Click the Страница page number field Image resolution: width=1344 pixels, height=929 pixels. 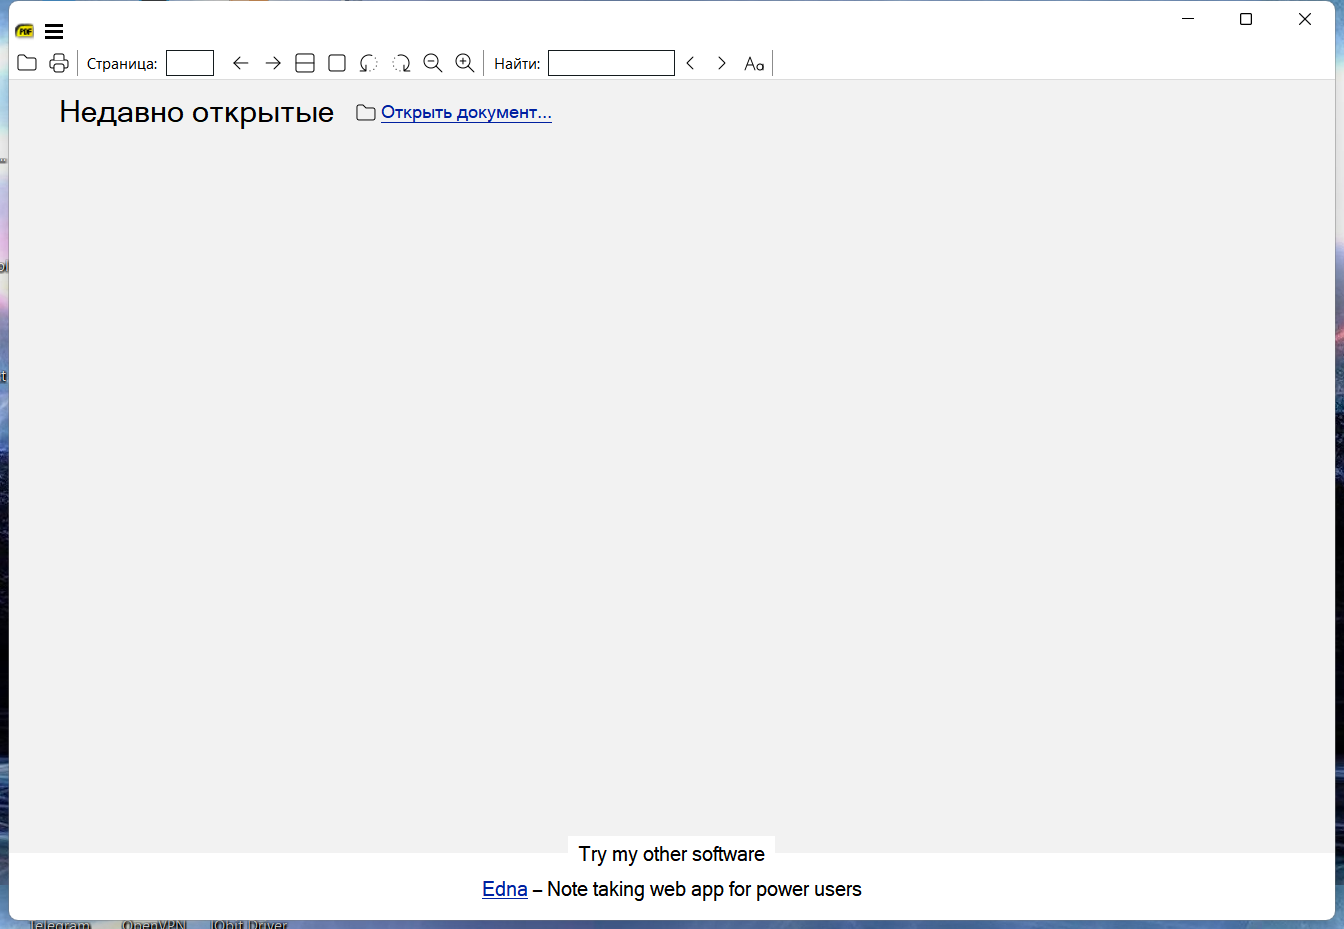click(190, 63)
